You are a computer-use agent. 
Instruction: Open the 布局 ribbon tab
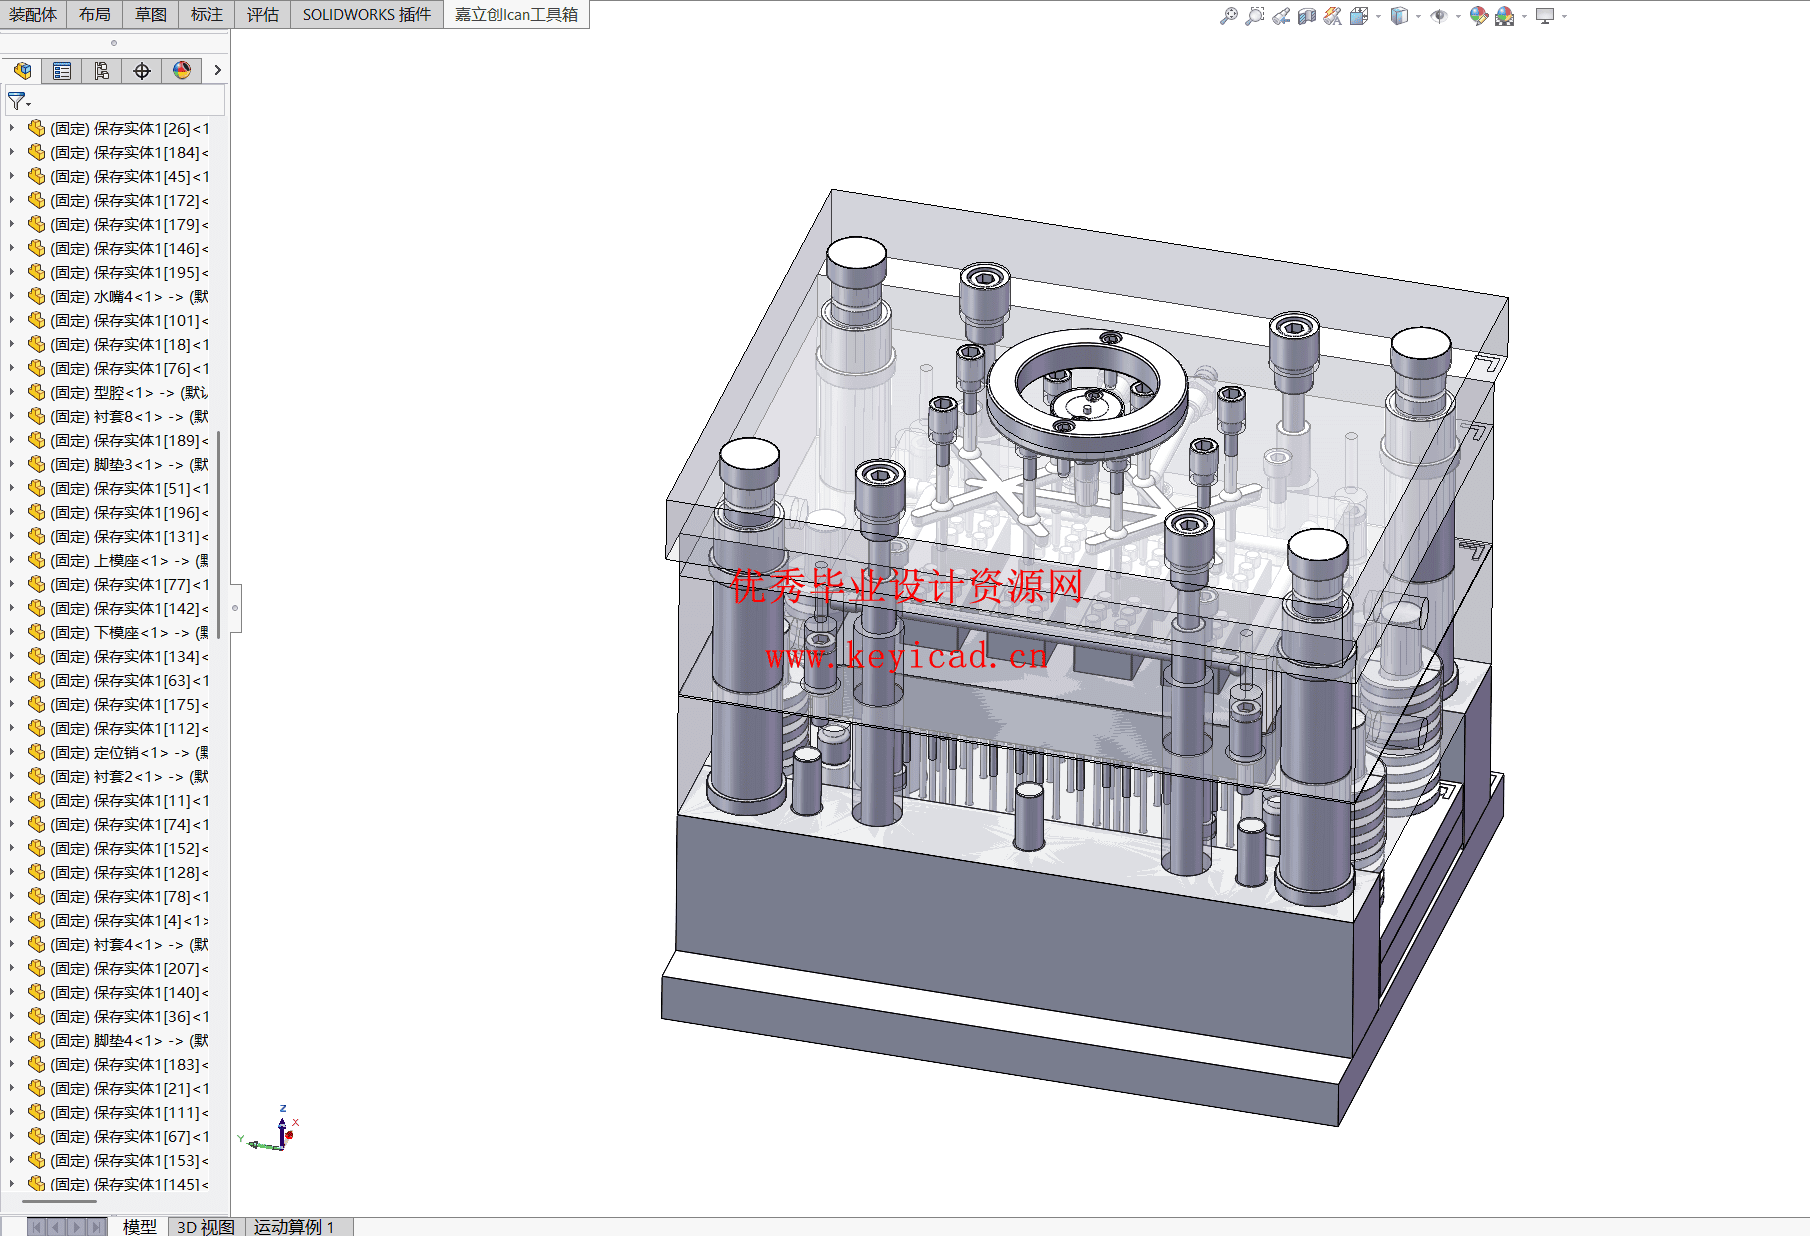coord(95,14)
